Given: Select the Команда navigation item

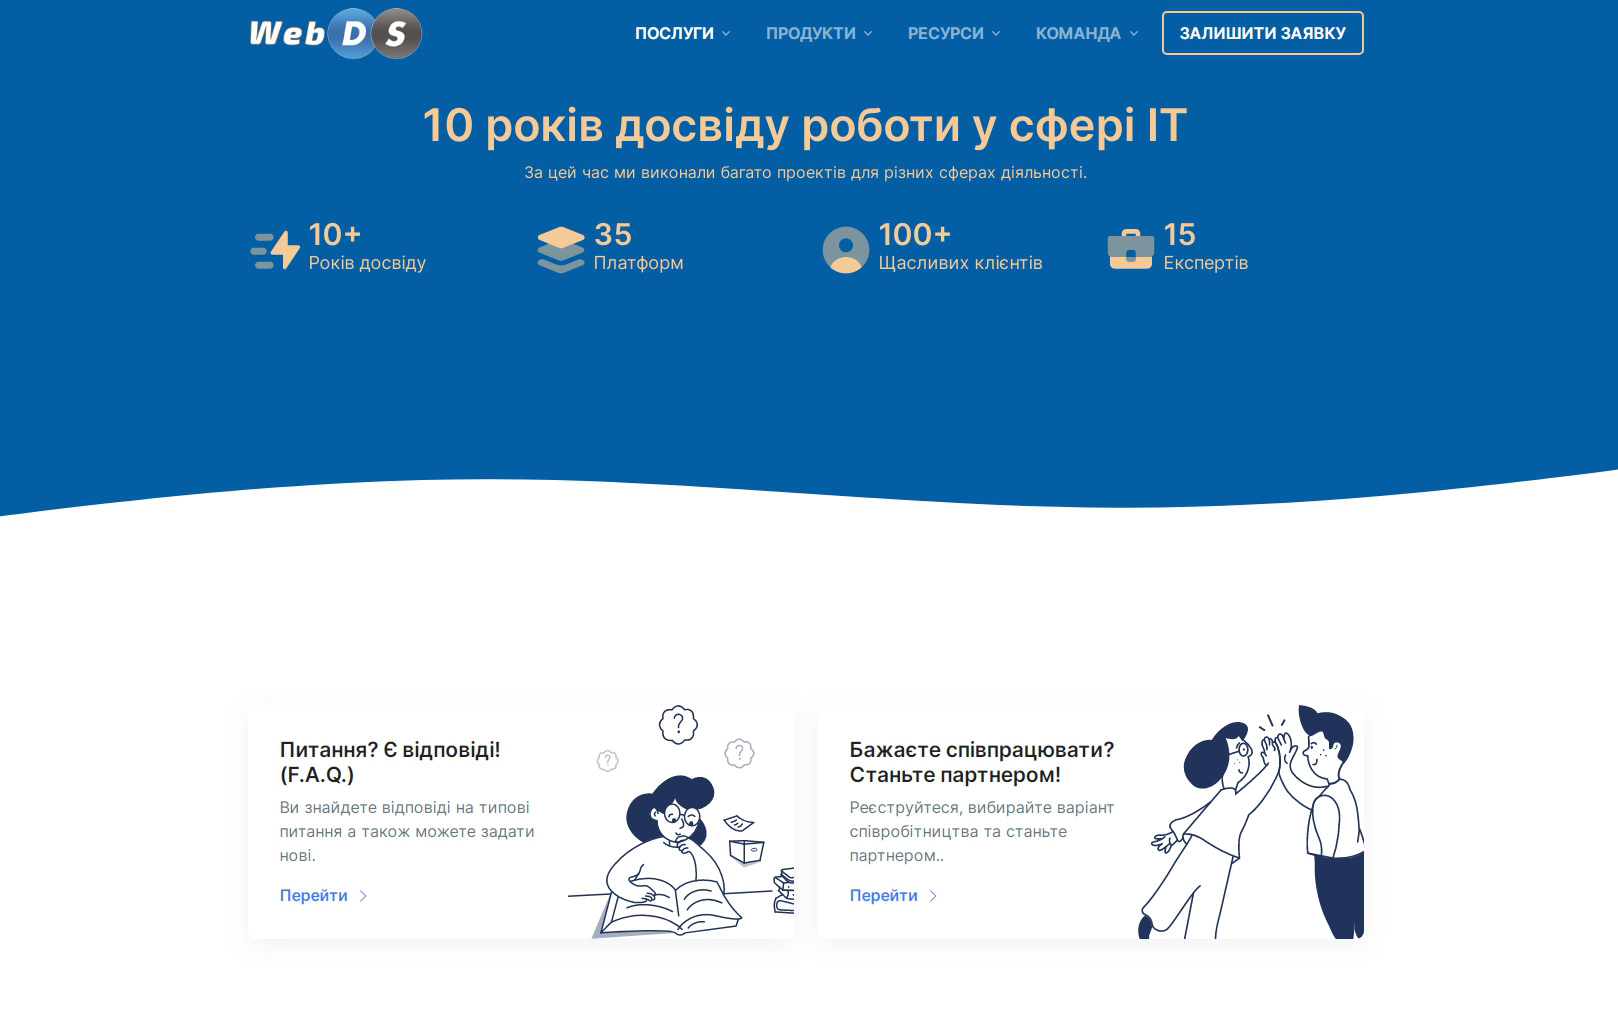Looking at the screenshot, I should (1077, 33).
